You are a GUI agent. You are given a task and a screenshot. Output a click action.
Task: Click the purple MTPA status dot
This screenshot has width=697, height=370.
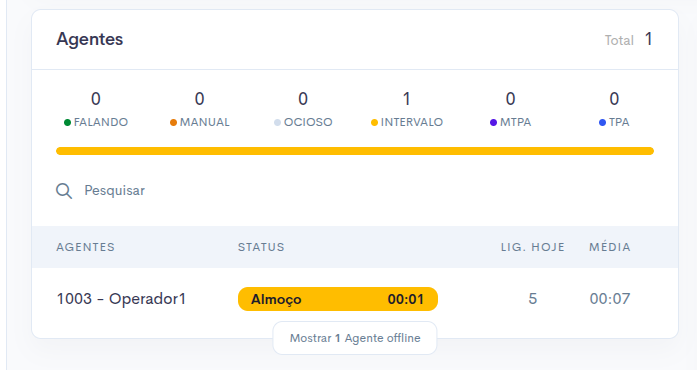(x=493, y=122)
